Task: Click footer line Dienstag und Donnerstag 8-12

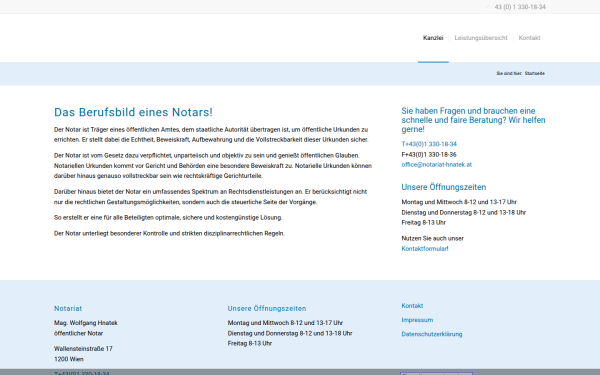Action: point(290,333)
